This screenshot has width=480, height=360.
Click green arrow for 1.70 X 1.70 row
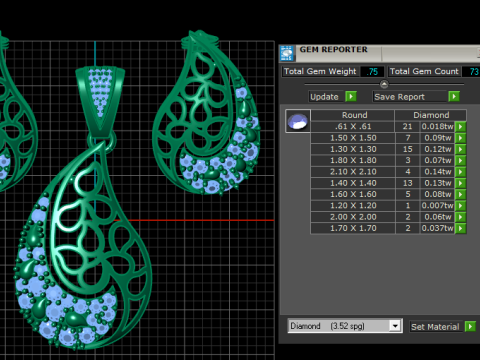click(x=461, y=228)
